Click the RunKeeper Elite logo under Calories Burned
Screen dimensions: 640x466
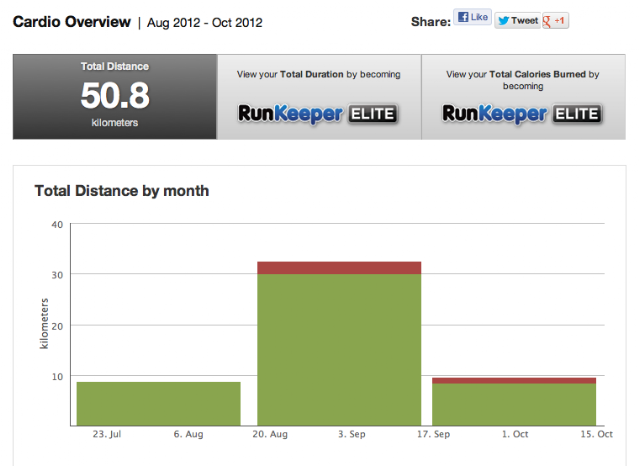tap(522, 114)
